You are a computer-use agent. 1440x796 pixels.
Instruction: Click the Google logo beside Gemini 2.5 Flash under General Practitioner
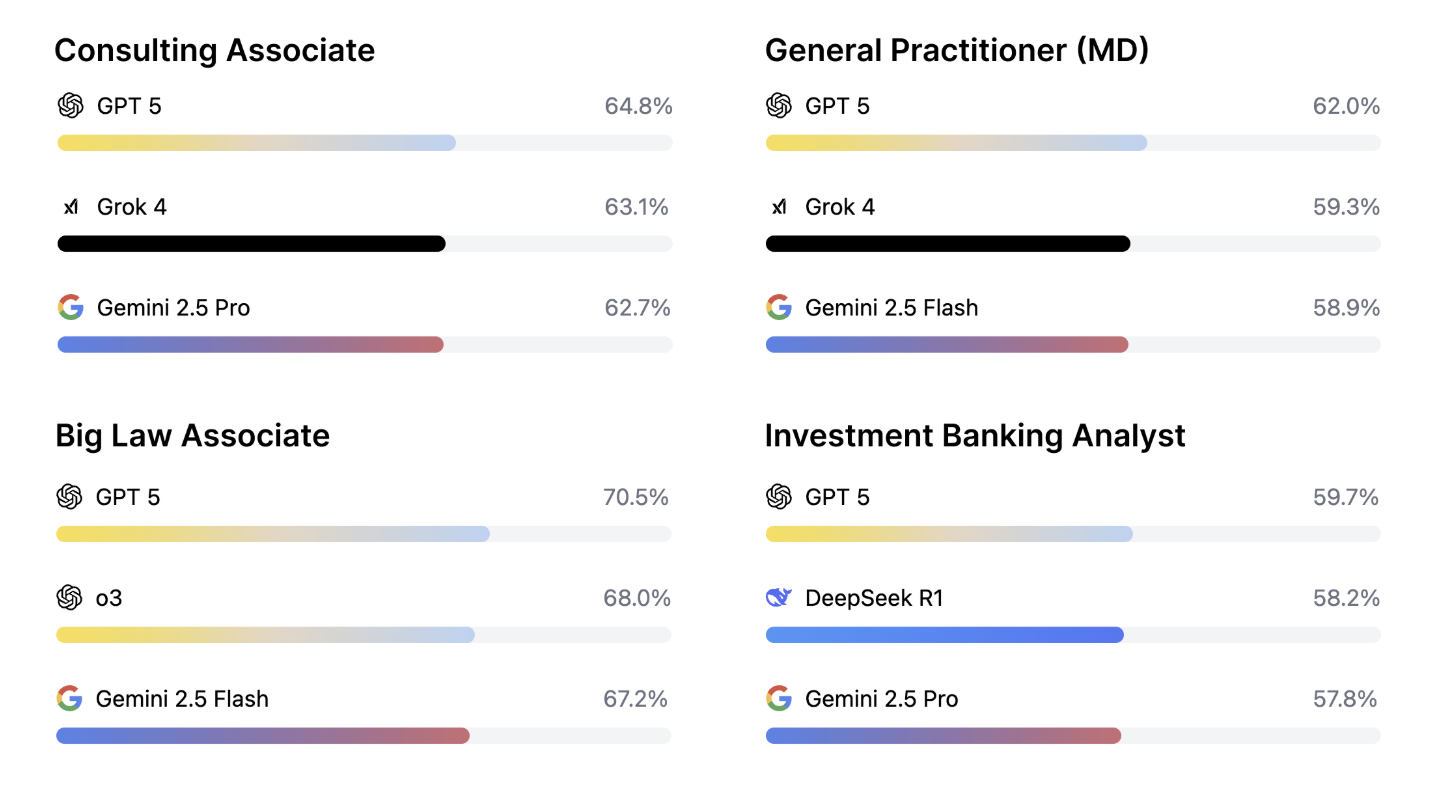tap(778, 308)
